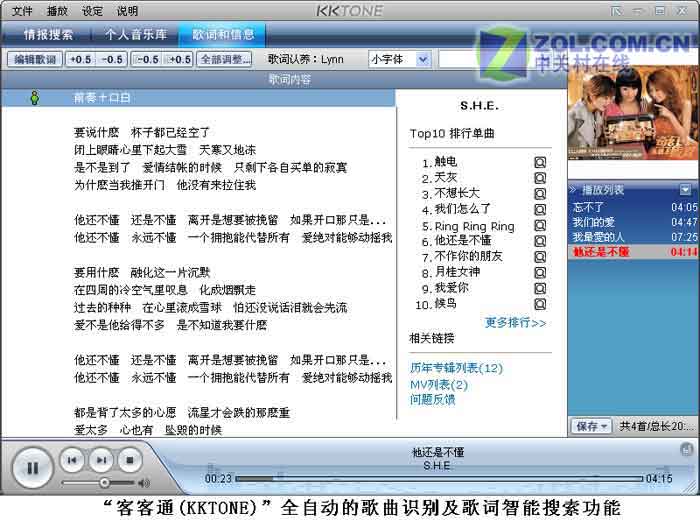
Task: Play 忘不了 from the playlist
Action: coord(634,207)
